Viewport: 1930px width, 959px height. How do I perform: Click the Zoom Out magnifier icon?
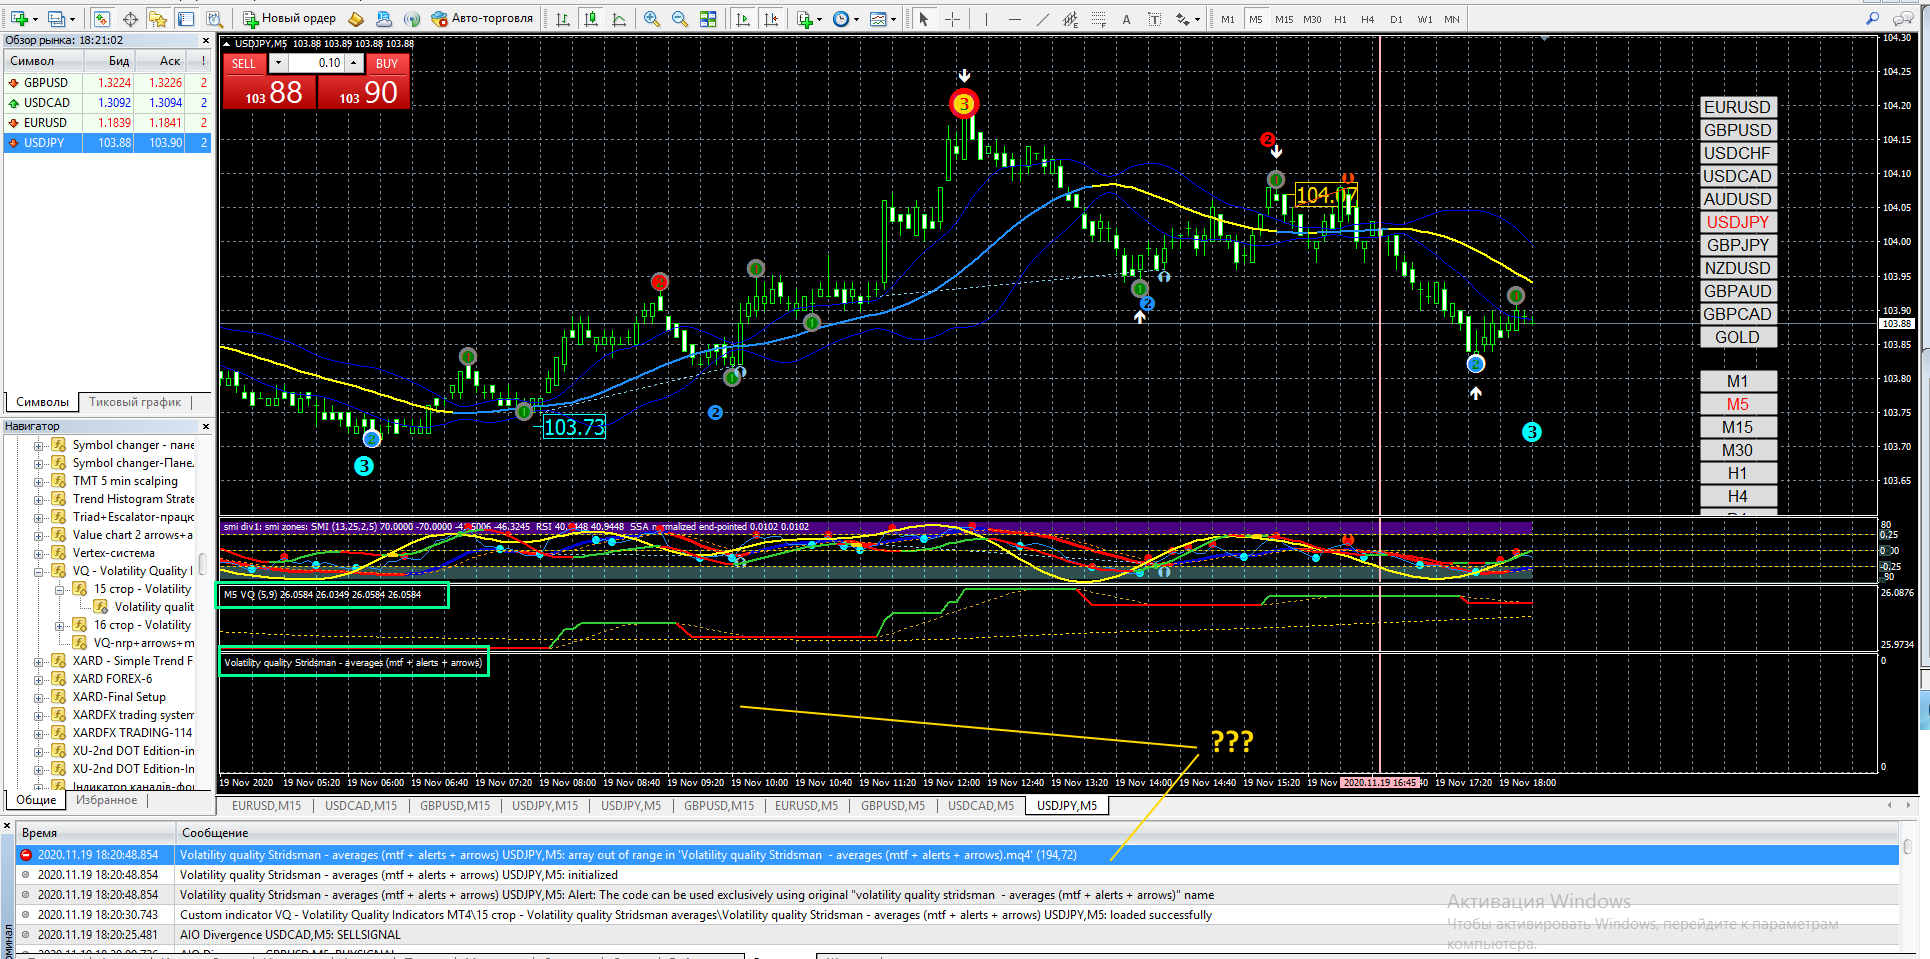click(x=680, y=19)
